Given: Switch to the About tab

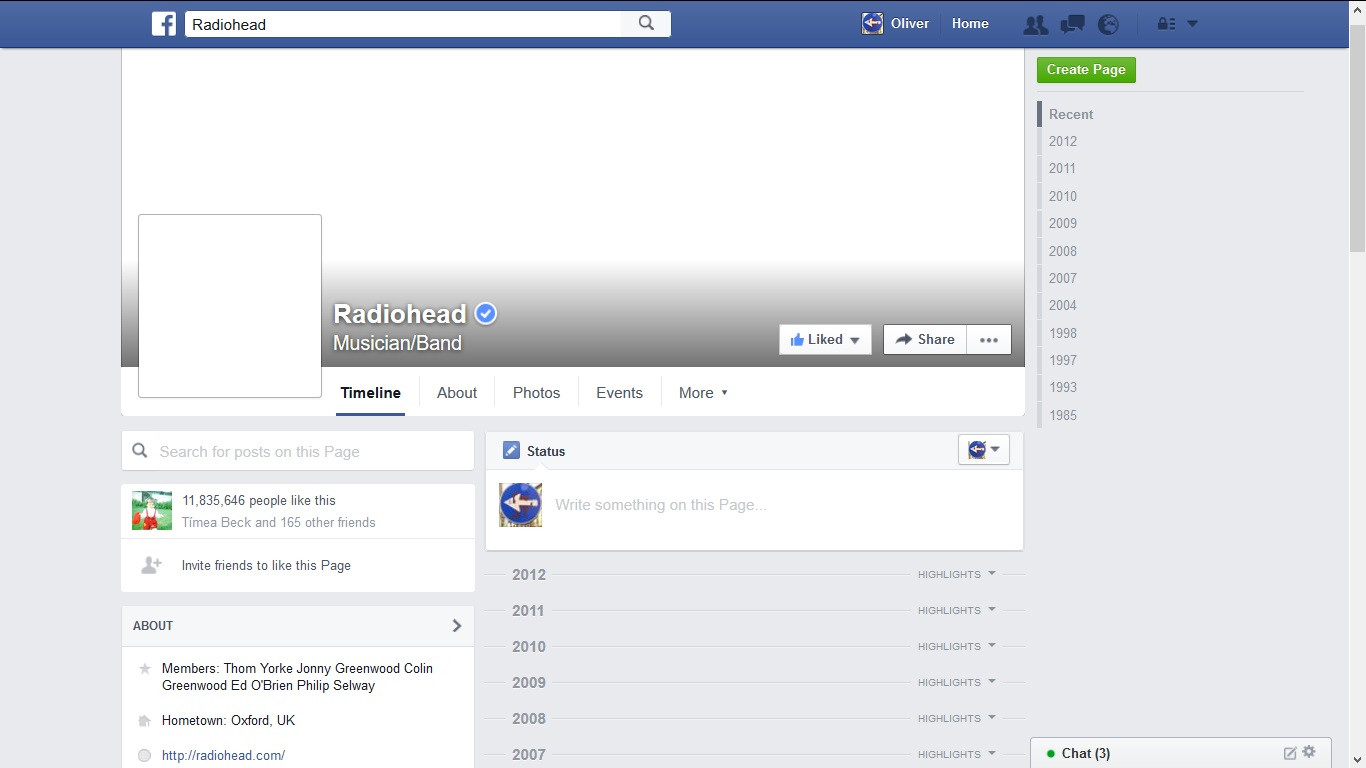Looking at the screenshot, I should [457, 393].
